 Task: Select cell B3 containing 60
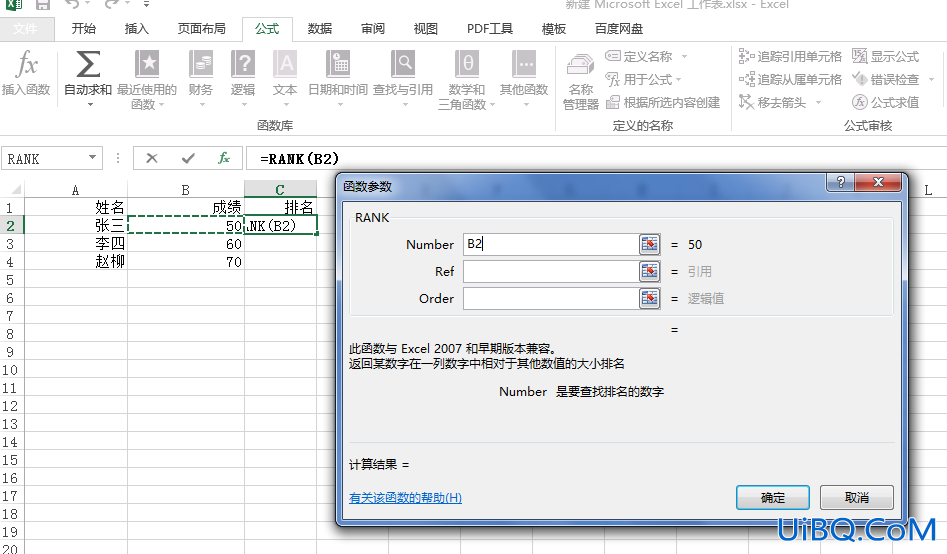coord(185,243)
